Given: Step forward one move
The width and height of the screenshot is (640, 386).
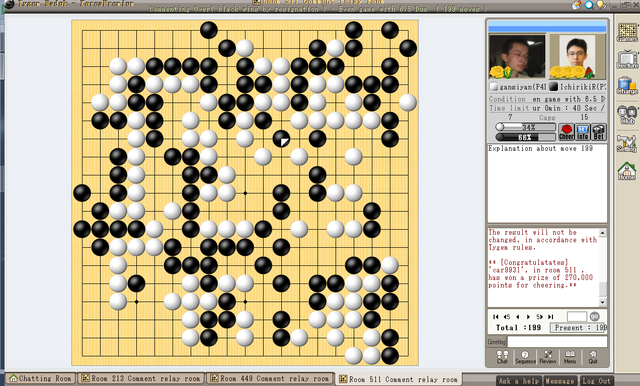Looking at the screenshot, I should point(528,317).
